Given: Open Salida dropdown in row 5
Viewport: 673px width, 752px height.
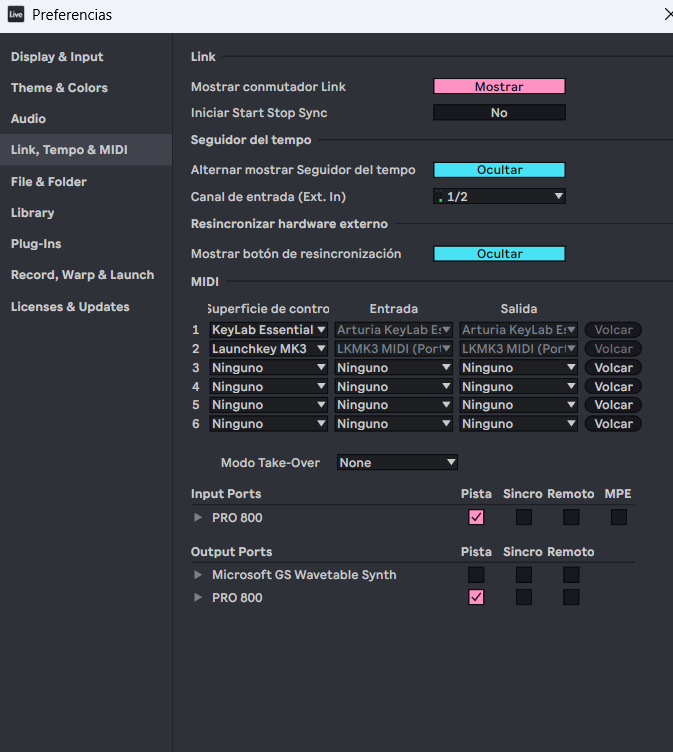Looking at the screenshot, I should click(x=519, y=405).
